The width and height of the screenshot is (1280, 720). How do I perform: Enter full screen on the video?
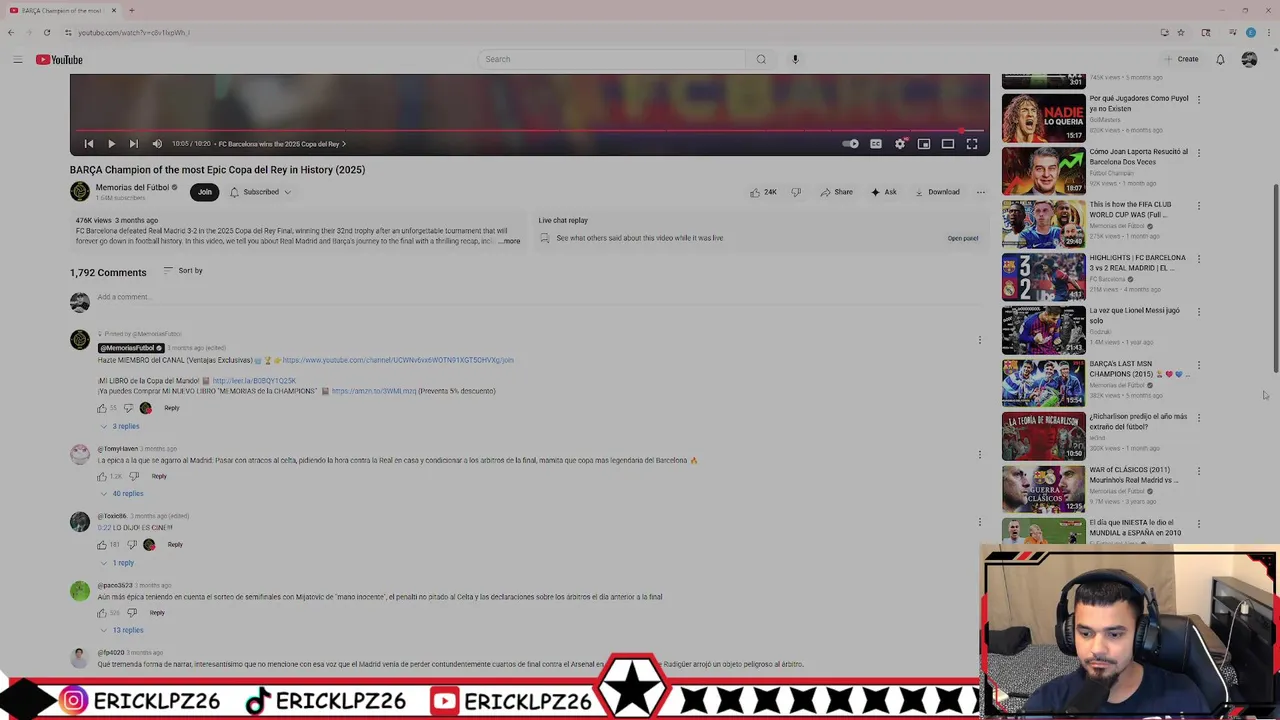coord(972,144)
